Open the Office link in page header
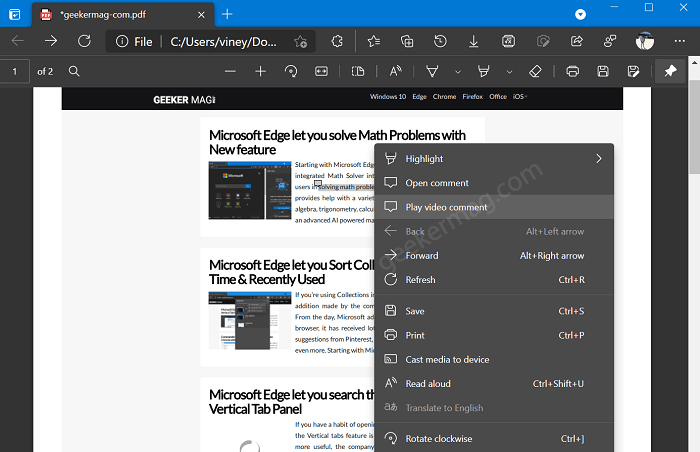 (x=498, y=96)
